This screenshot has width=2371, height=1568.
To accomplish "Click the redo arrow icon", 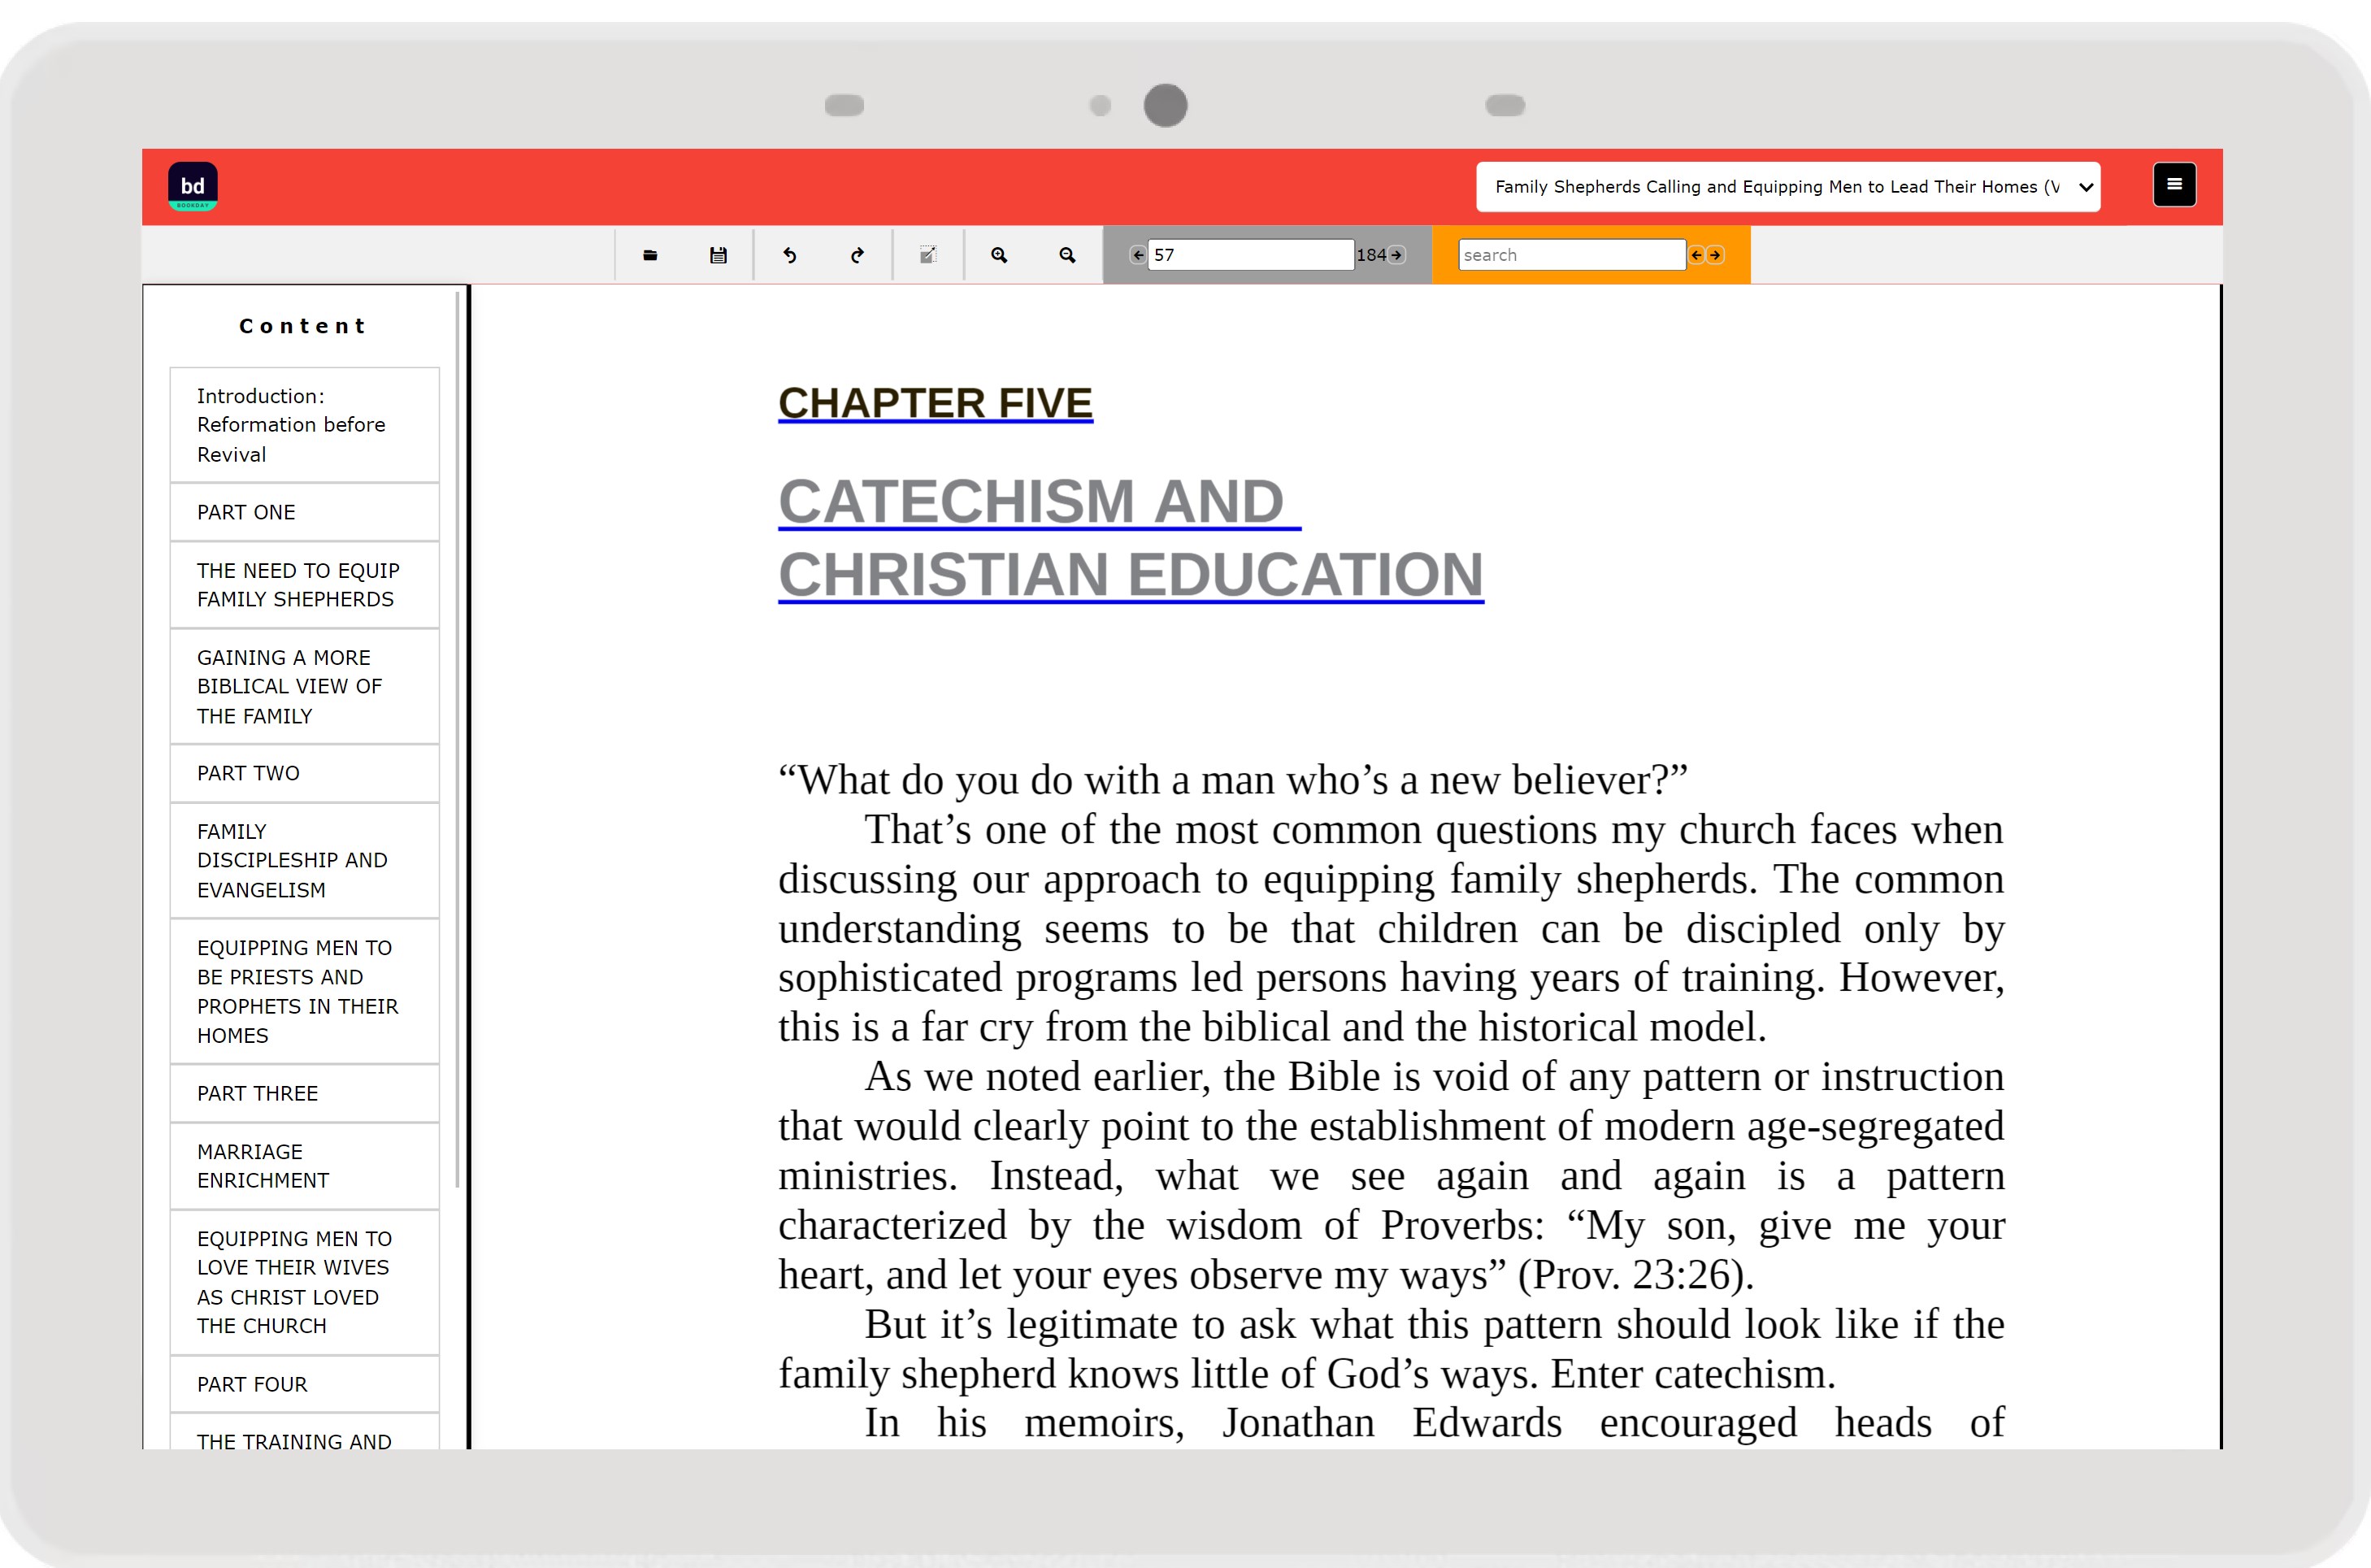I will 857,255.
